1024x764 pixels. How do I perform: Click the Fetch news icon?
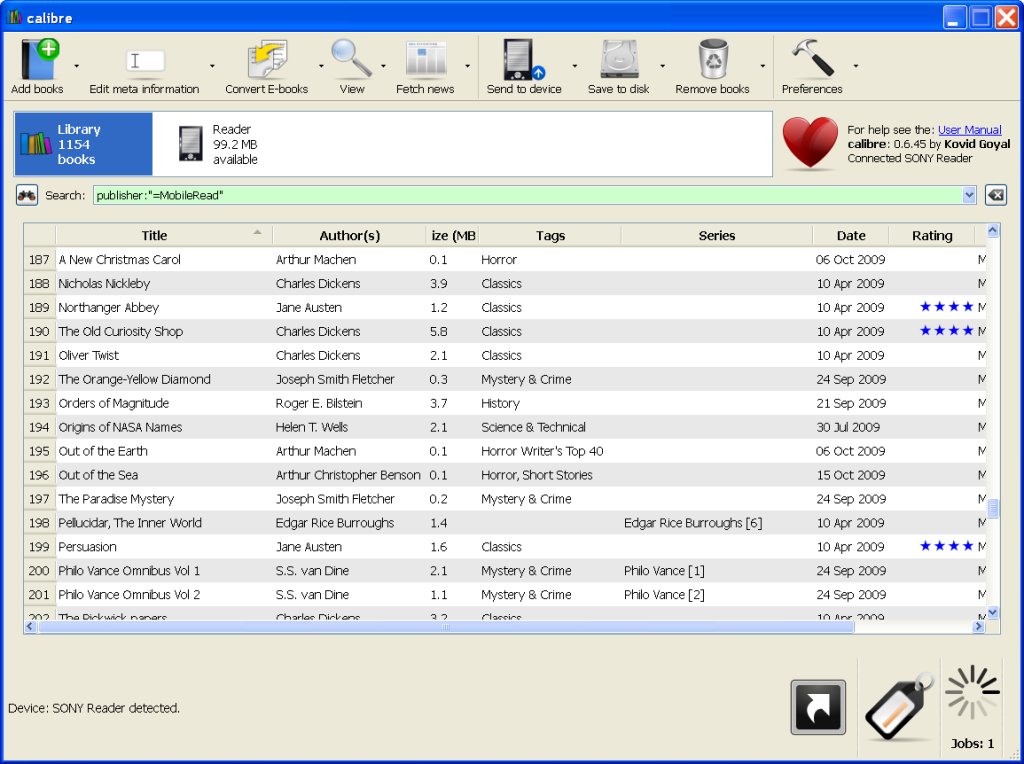[425, 60]
